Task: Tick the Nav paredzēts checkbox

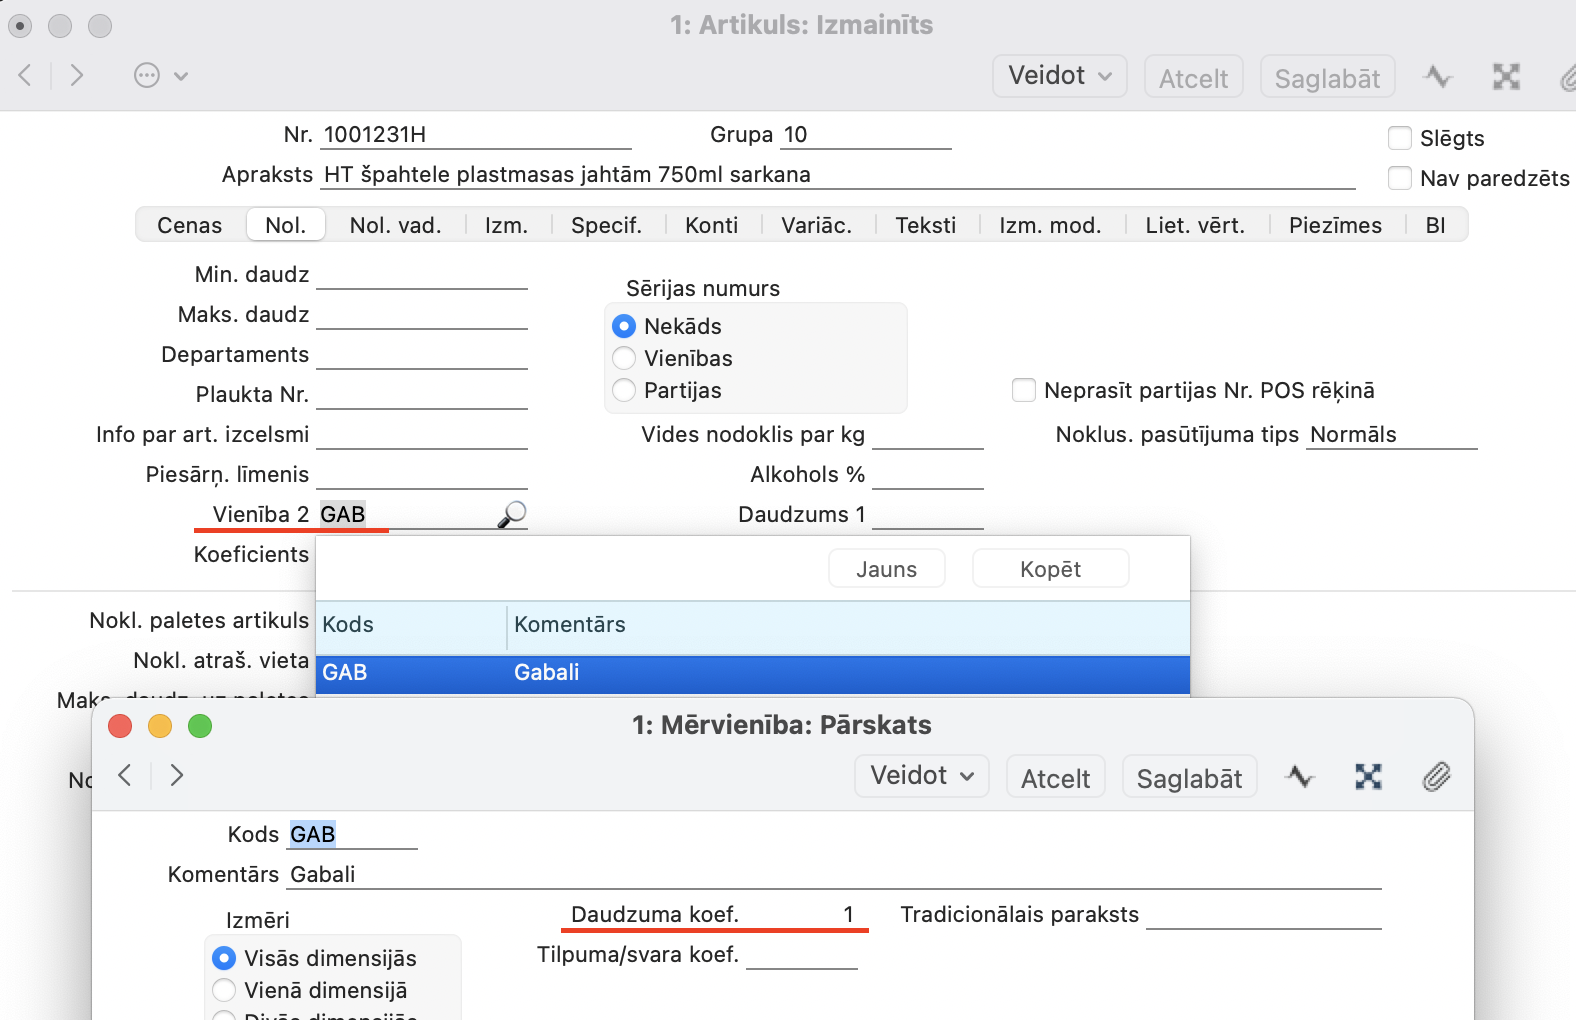Action: tap(1400, 178)
